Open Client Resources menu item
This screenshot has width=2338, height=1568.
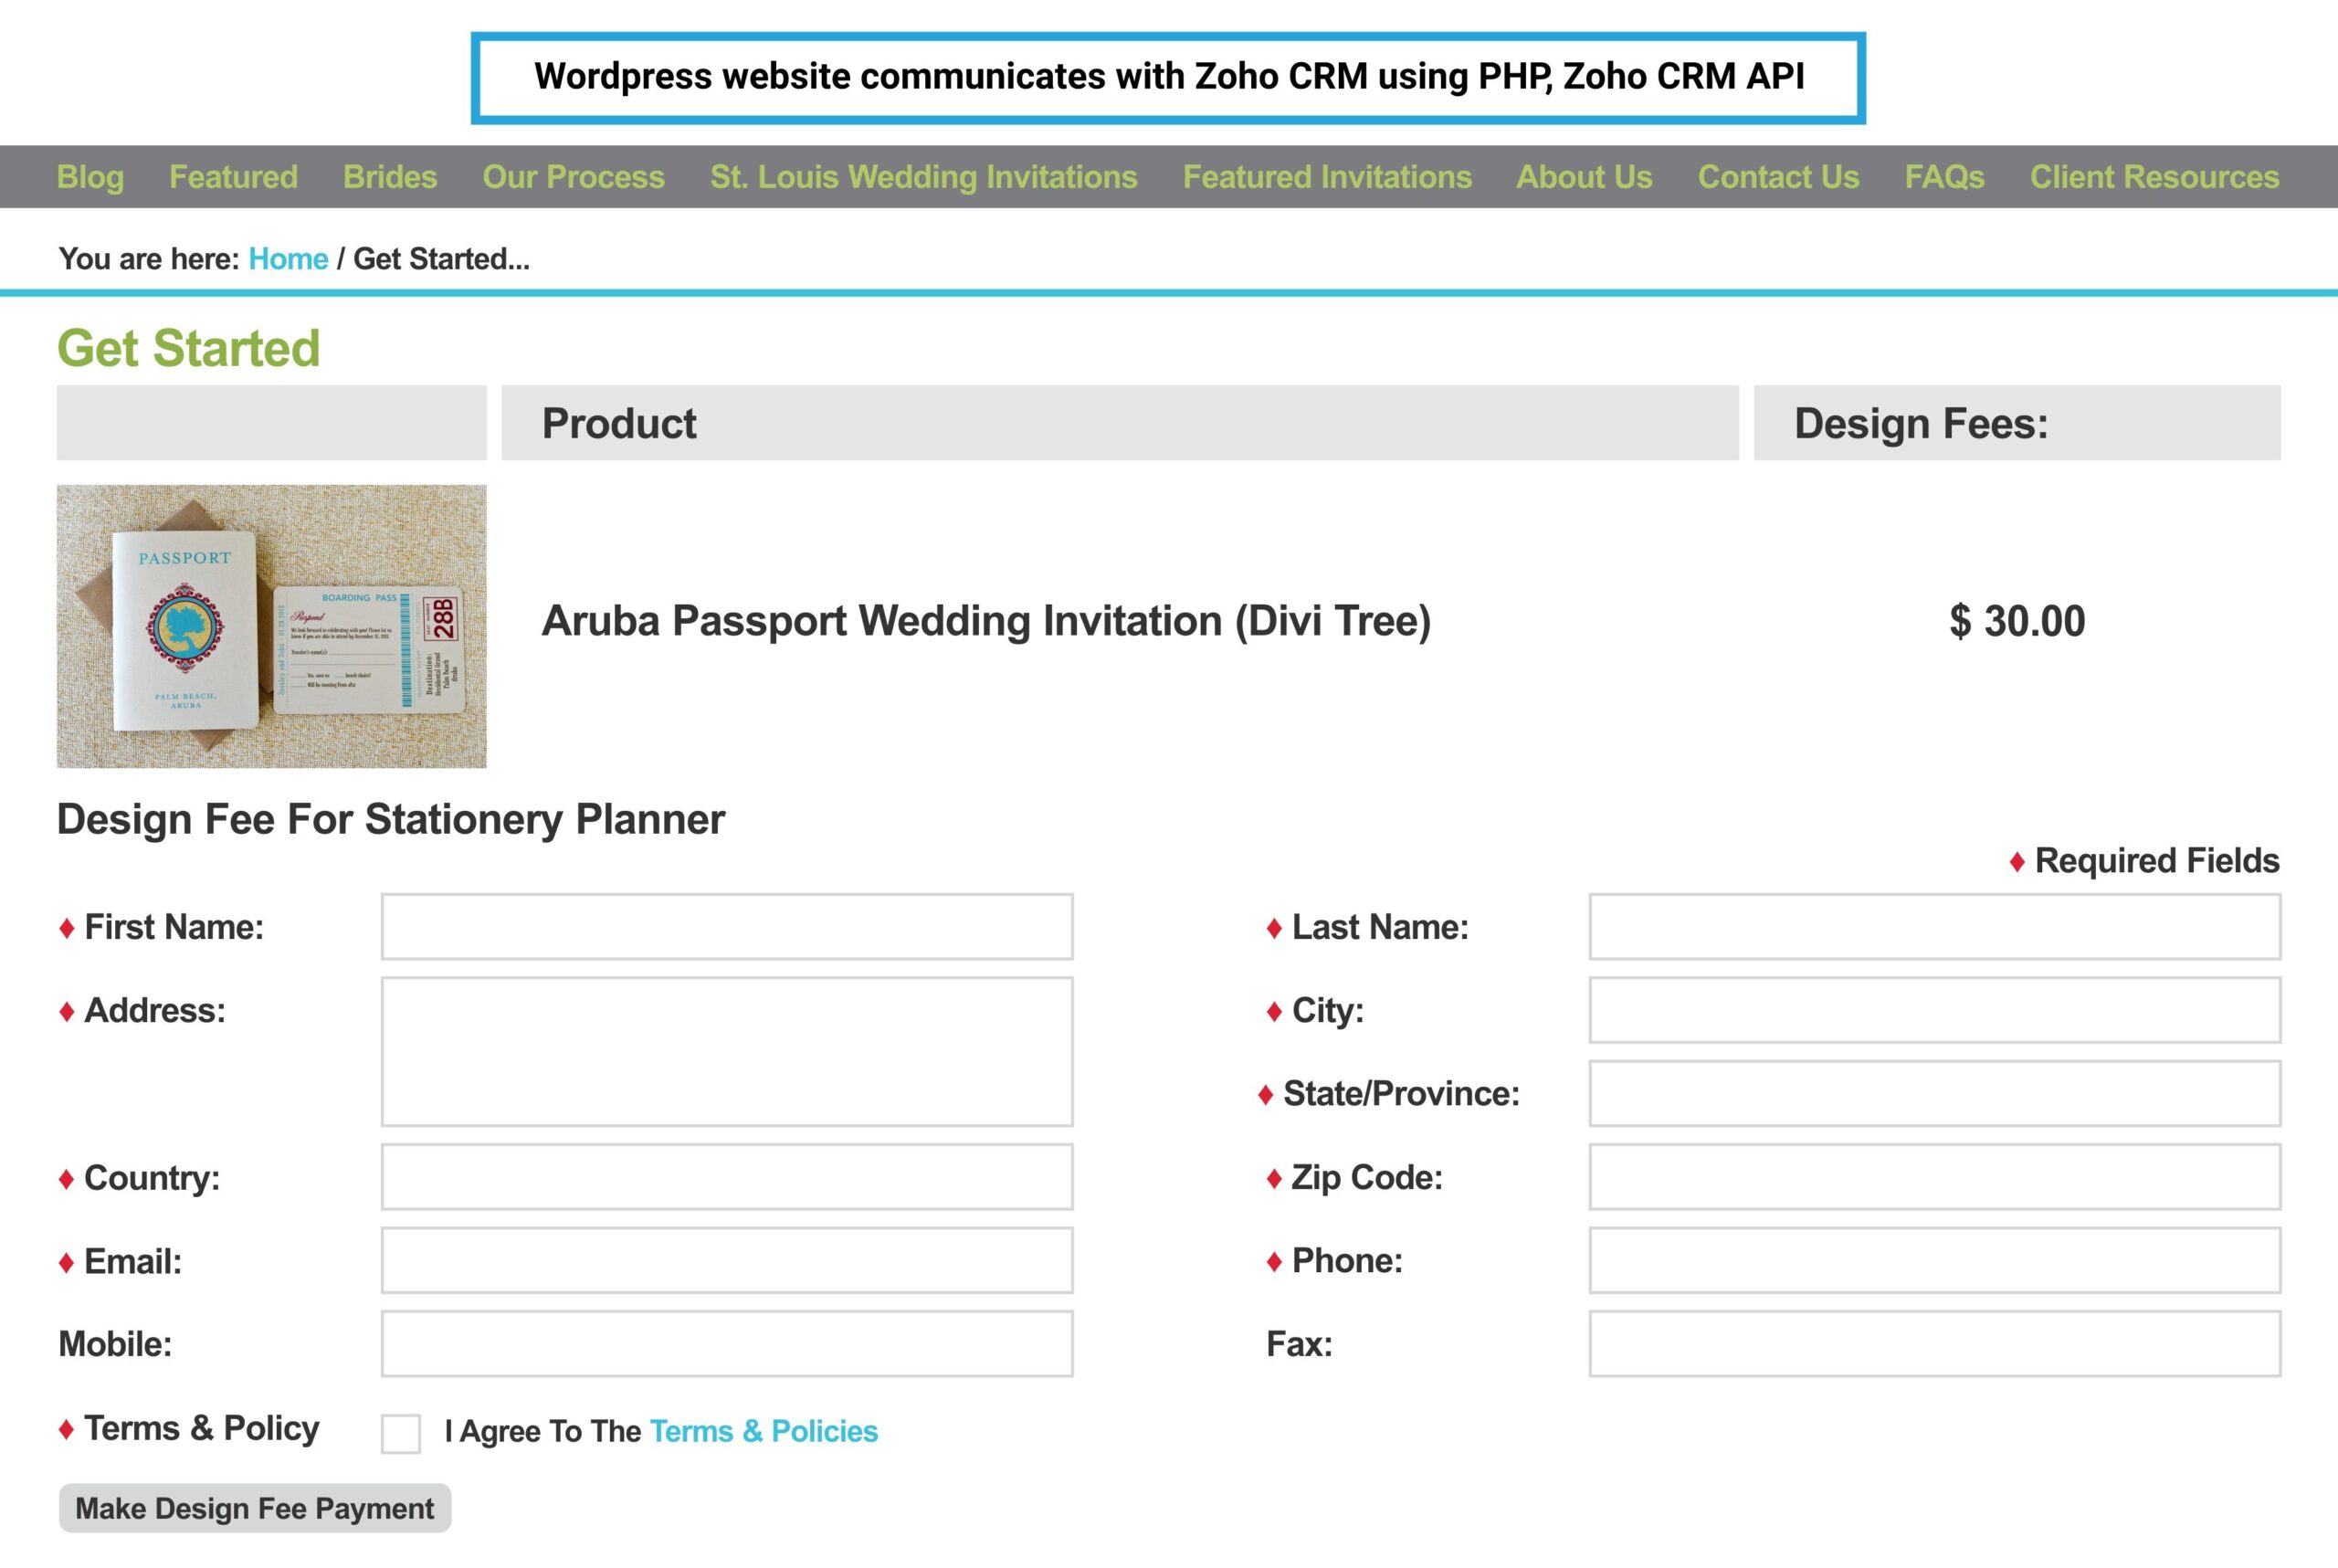[x=2154, y=177]
